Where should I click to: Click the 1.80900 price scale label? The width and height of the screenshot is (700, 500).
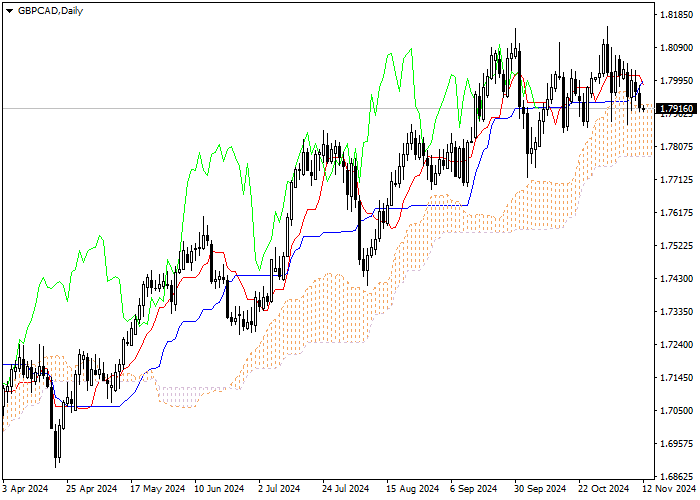tap(676, 48)
